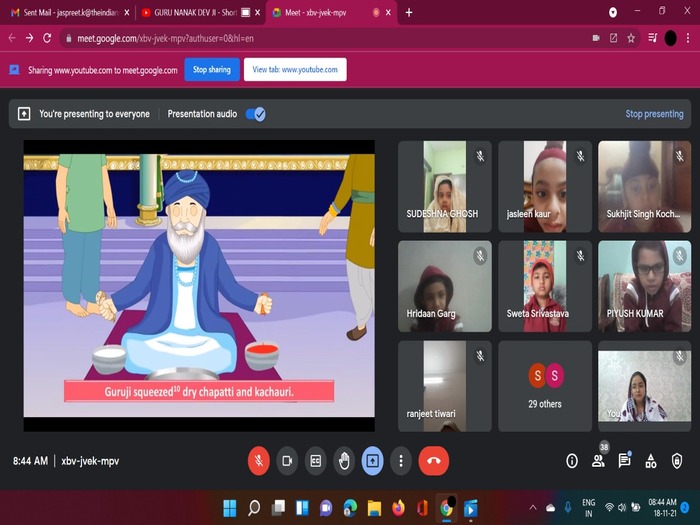
Task: Open clock and date 08:44 AM 18-11-21
Action: click(662, 508)
